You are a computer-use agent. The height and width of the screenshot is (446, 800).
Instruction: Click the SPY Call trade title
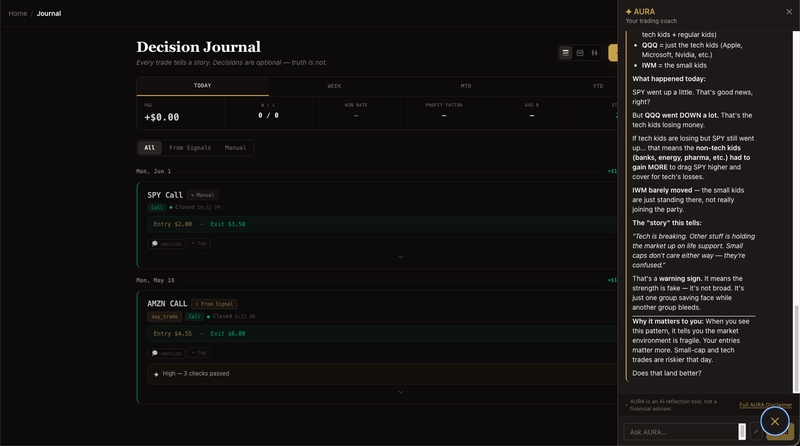click(x=165, y=195)
